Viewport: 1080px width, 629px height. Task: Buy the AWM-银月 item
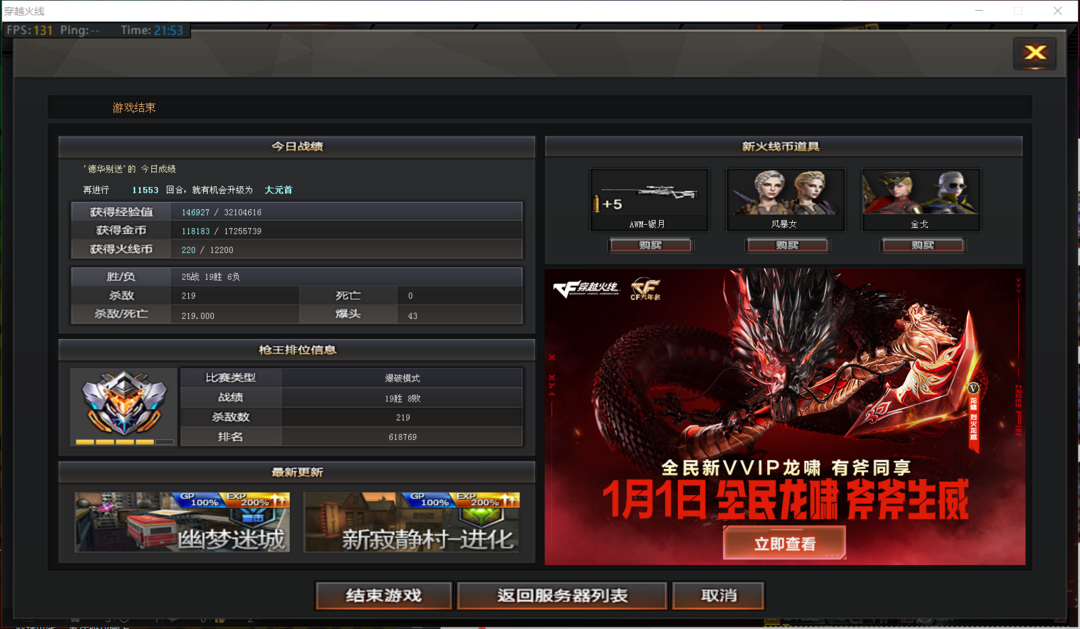650,245
